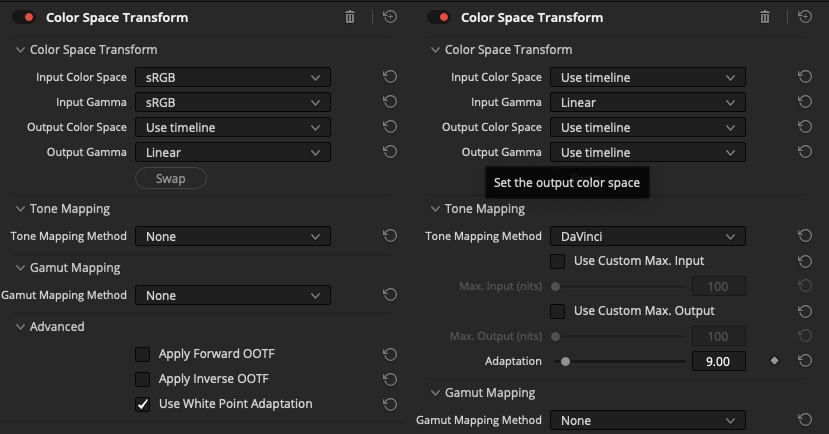Reset right panel Output Color Space
This screenshot has width=829, height=434.
[x=805, y=127]
